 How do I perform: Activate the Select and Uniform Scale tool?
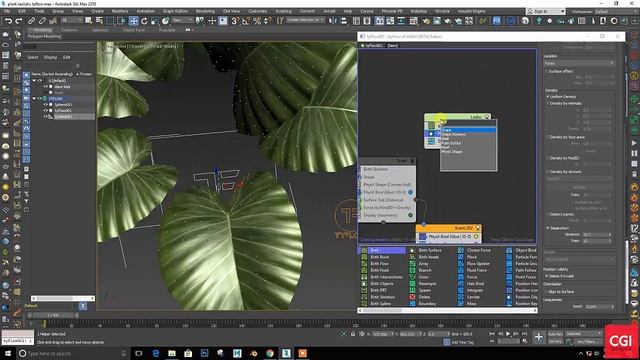tap(155, 21)
